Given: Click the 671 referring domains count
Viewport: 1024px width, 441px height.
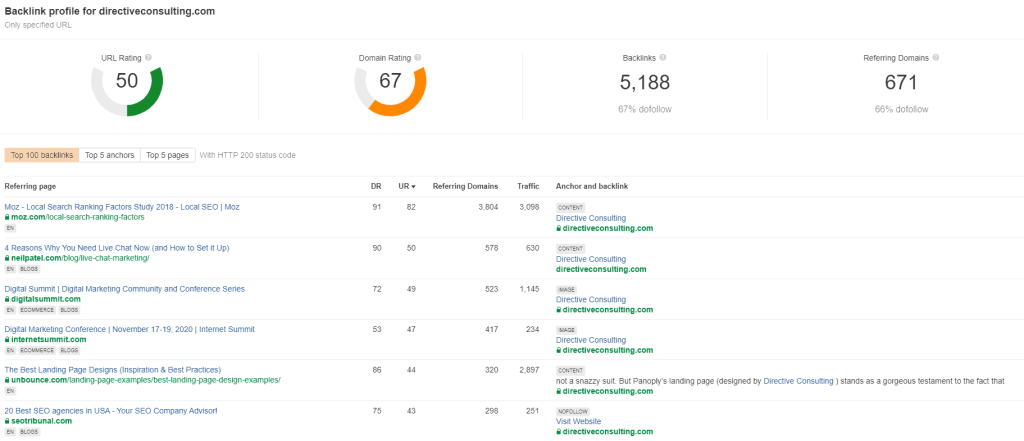Looking at the screenshot, I should pyautogui.click(x=901, y=82).
